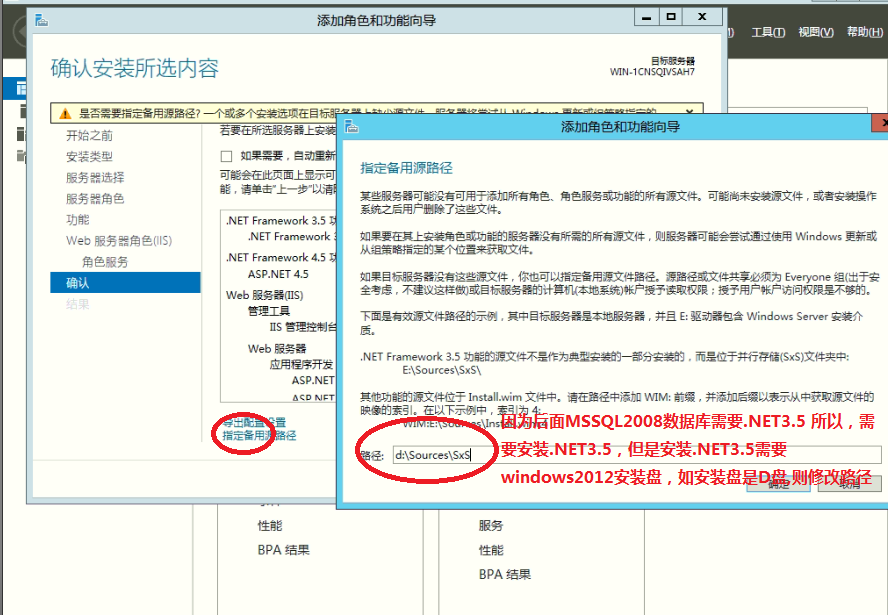The image size is (888, 615).
Task: Open the 指定备用源路径 link
Action: tap(259, 435)
